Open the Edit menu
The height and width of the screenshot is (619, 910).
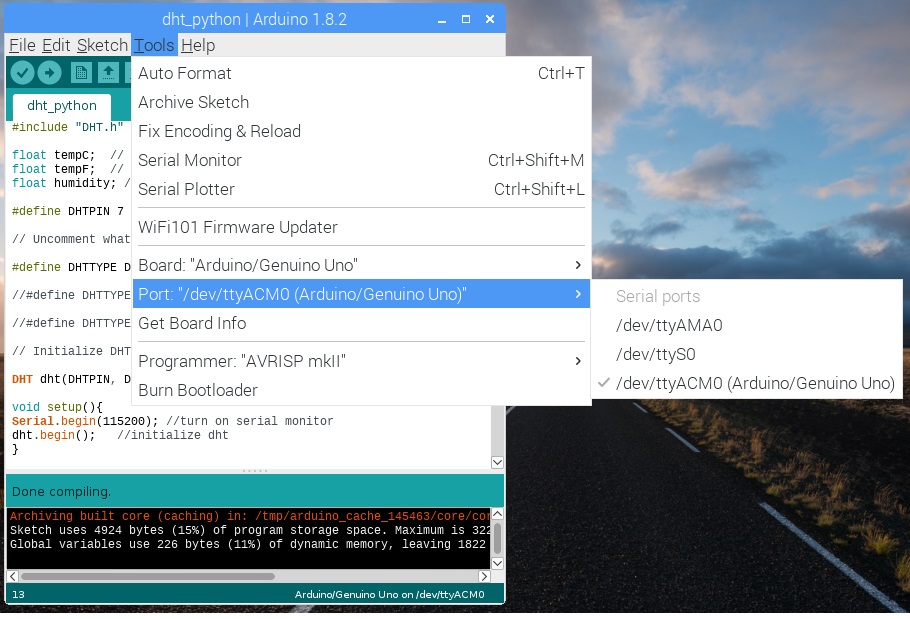point(56,45)
